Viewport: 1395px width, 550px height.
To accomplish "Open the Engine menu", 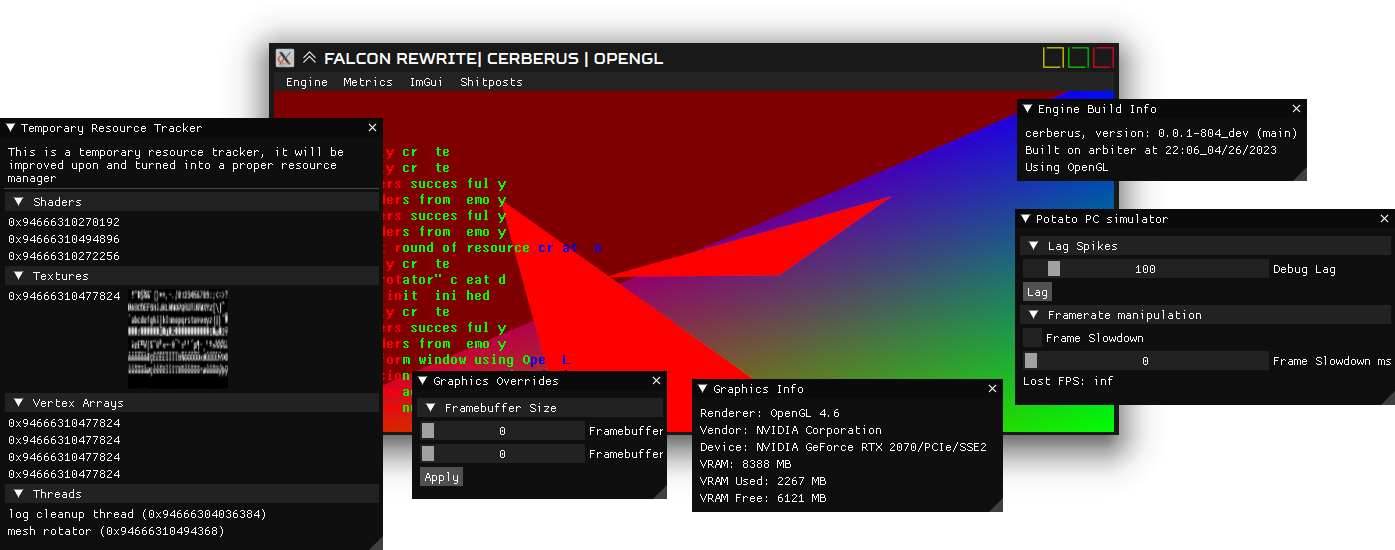I will point(306,82).
